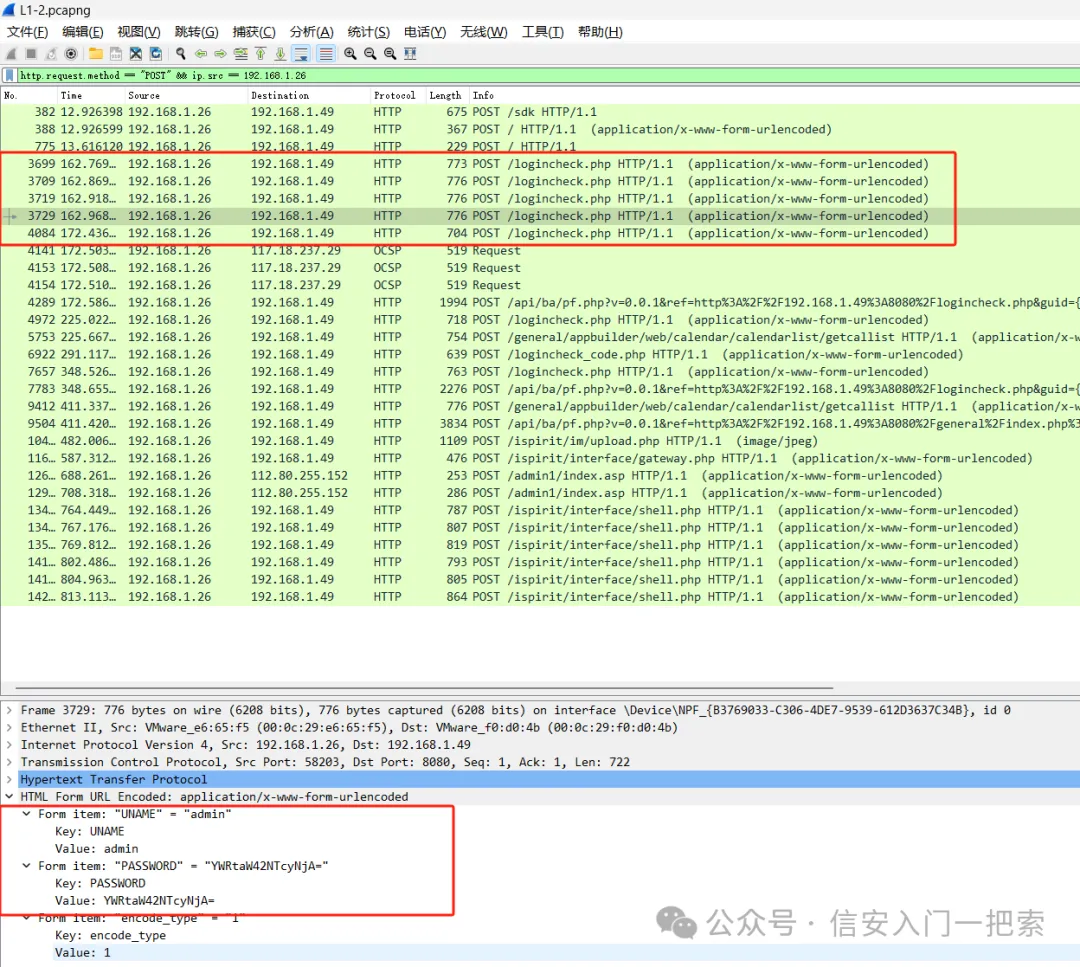This screenshot has height=967, width=1080.
Task: Sort by the Protocol column header
Action: coord(397,95)
